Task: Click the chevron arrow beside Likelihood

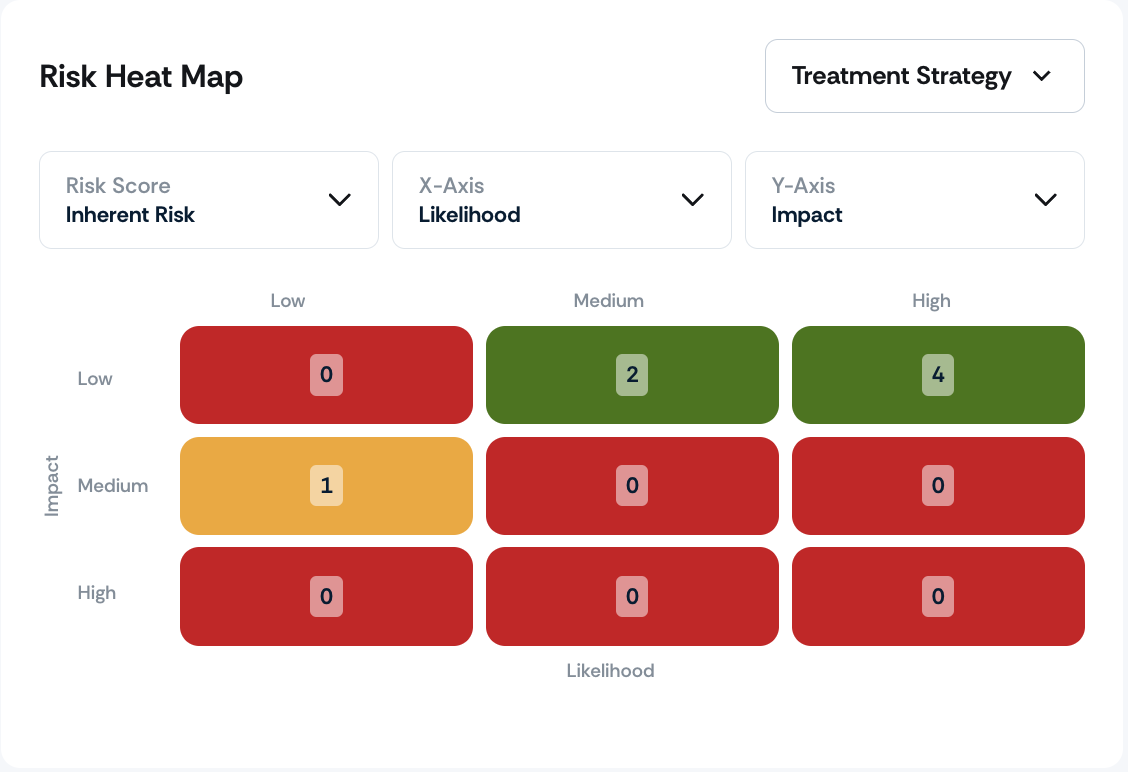Action: [692, 199]
